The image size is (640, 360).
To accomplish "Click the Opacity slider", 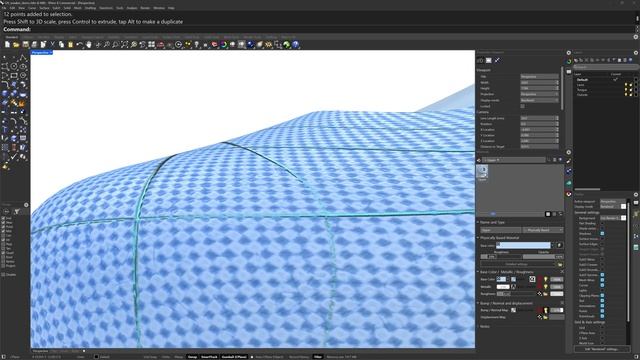I will click(x=543, y=257).
